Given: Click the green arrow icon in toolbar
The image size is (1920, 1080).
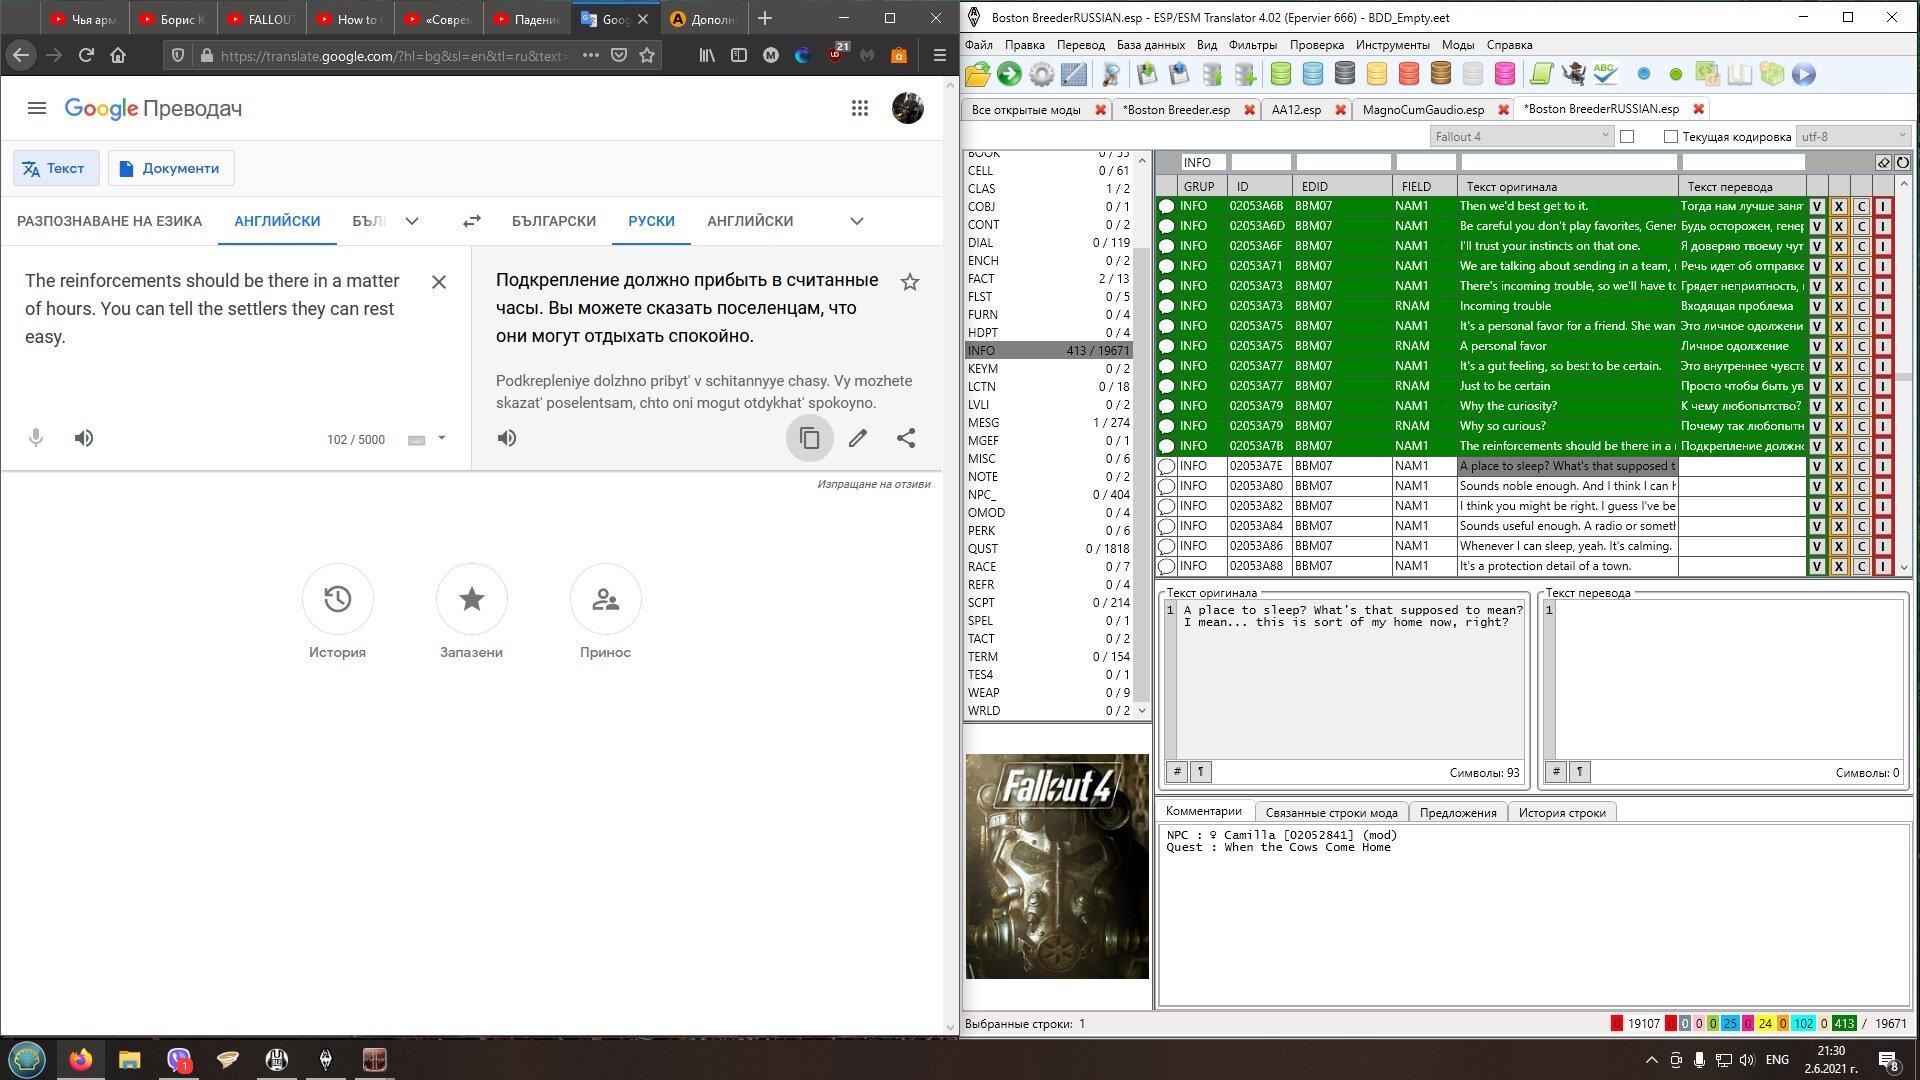Looking at the screenshot, I should pos(1010,74).
